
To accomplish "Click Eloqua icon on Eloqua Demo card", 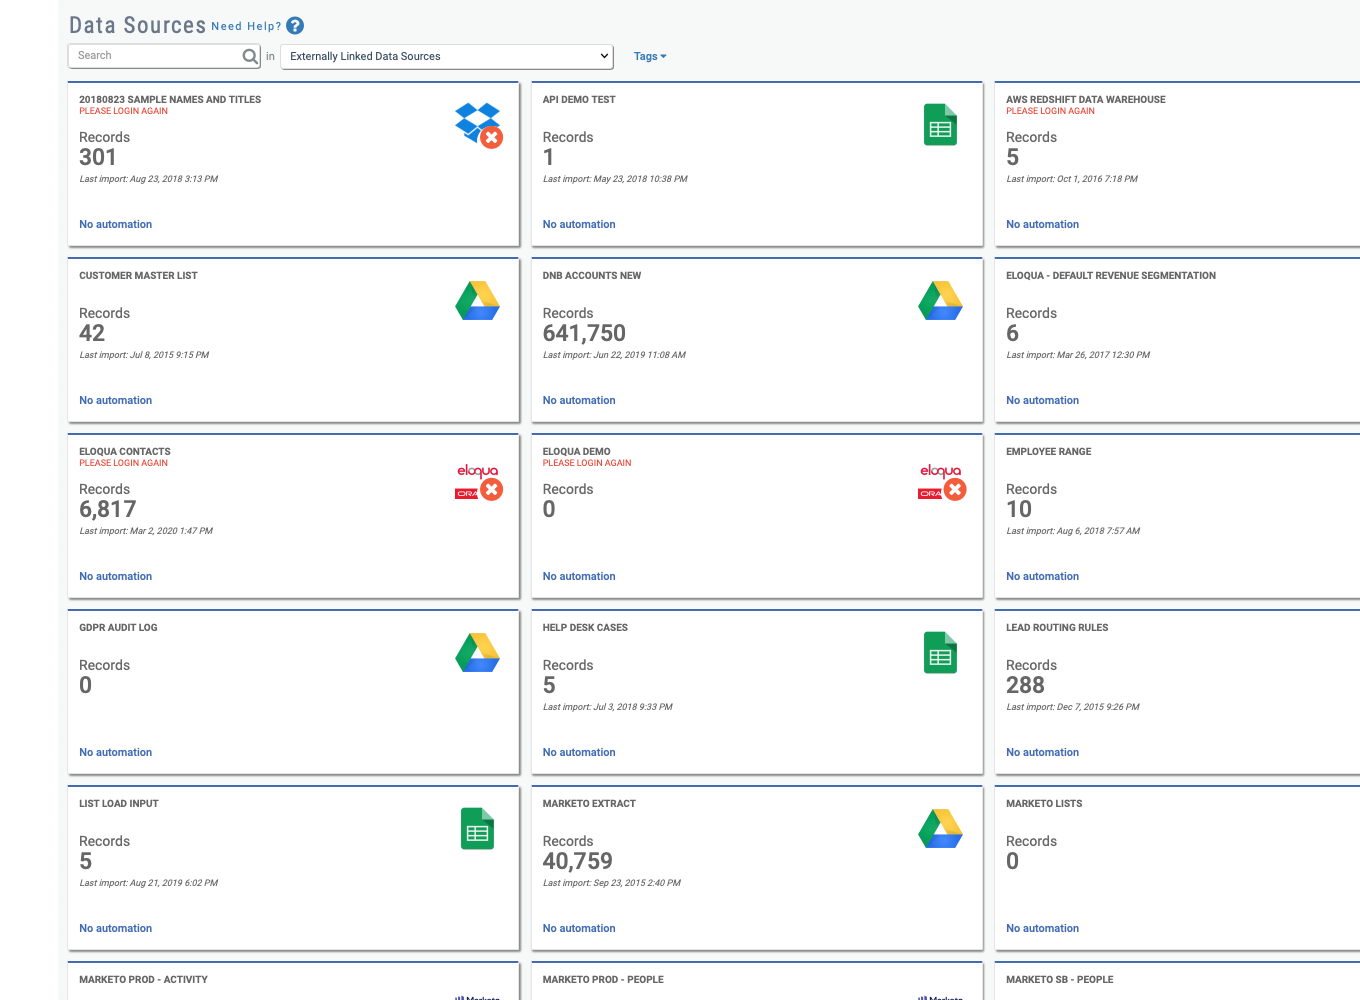I will 942,482.
